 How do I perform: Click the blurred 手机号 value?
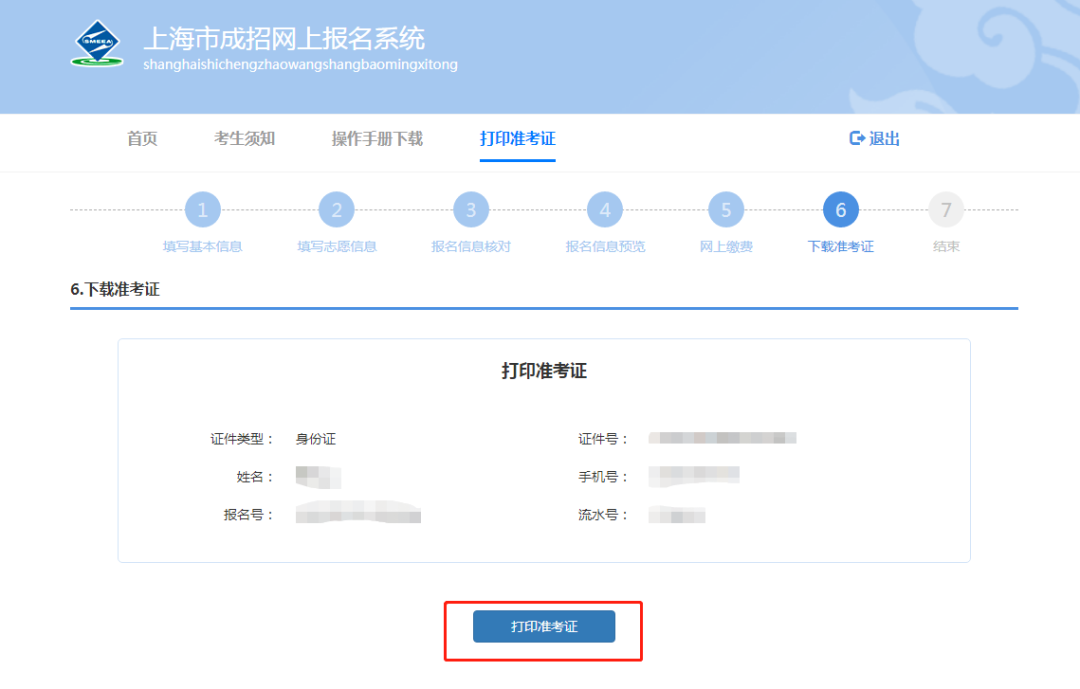[693, 476]
